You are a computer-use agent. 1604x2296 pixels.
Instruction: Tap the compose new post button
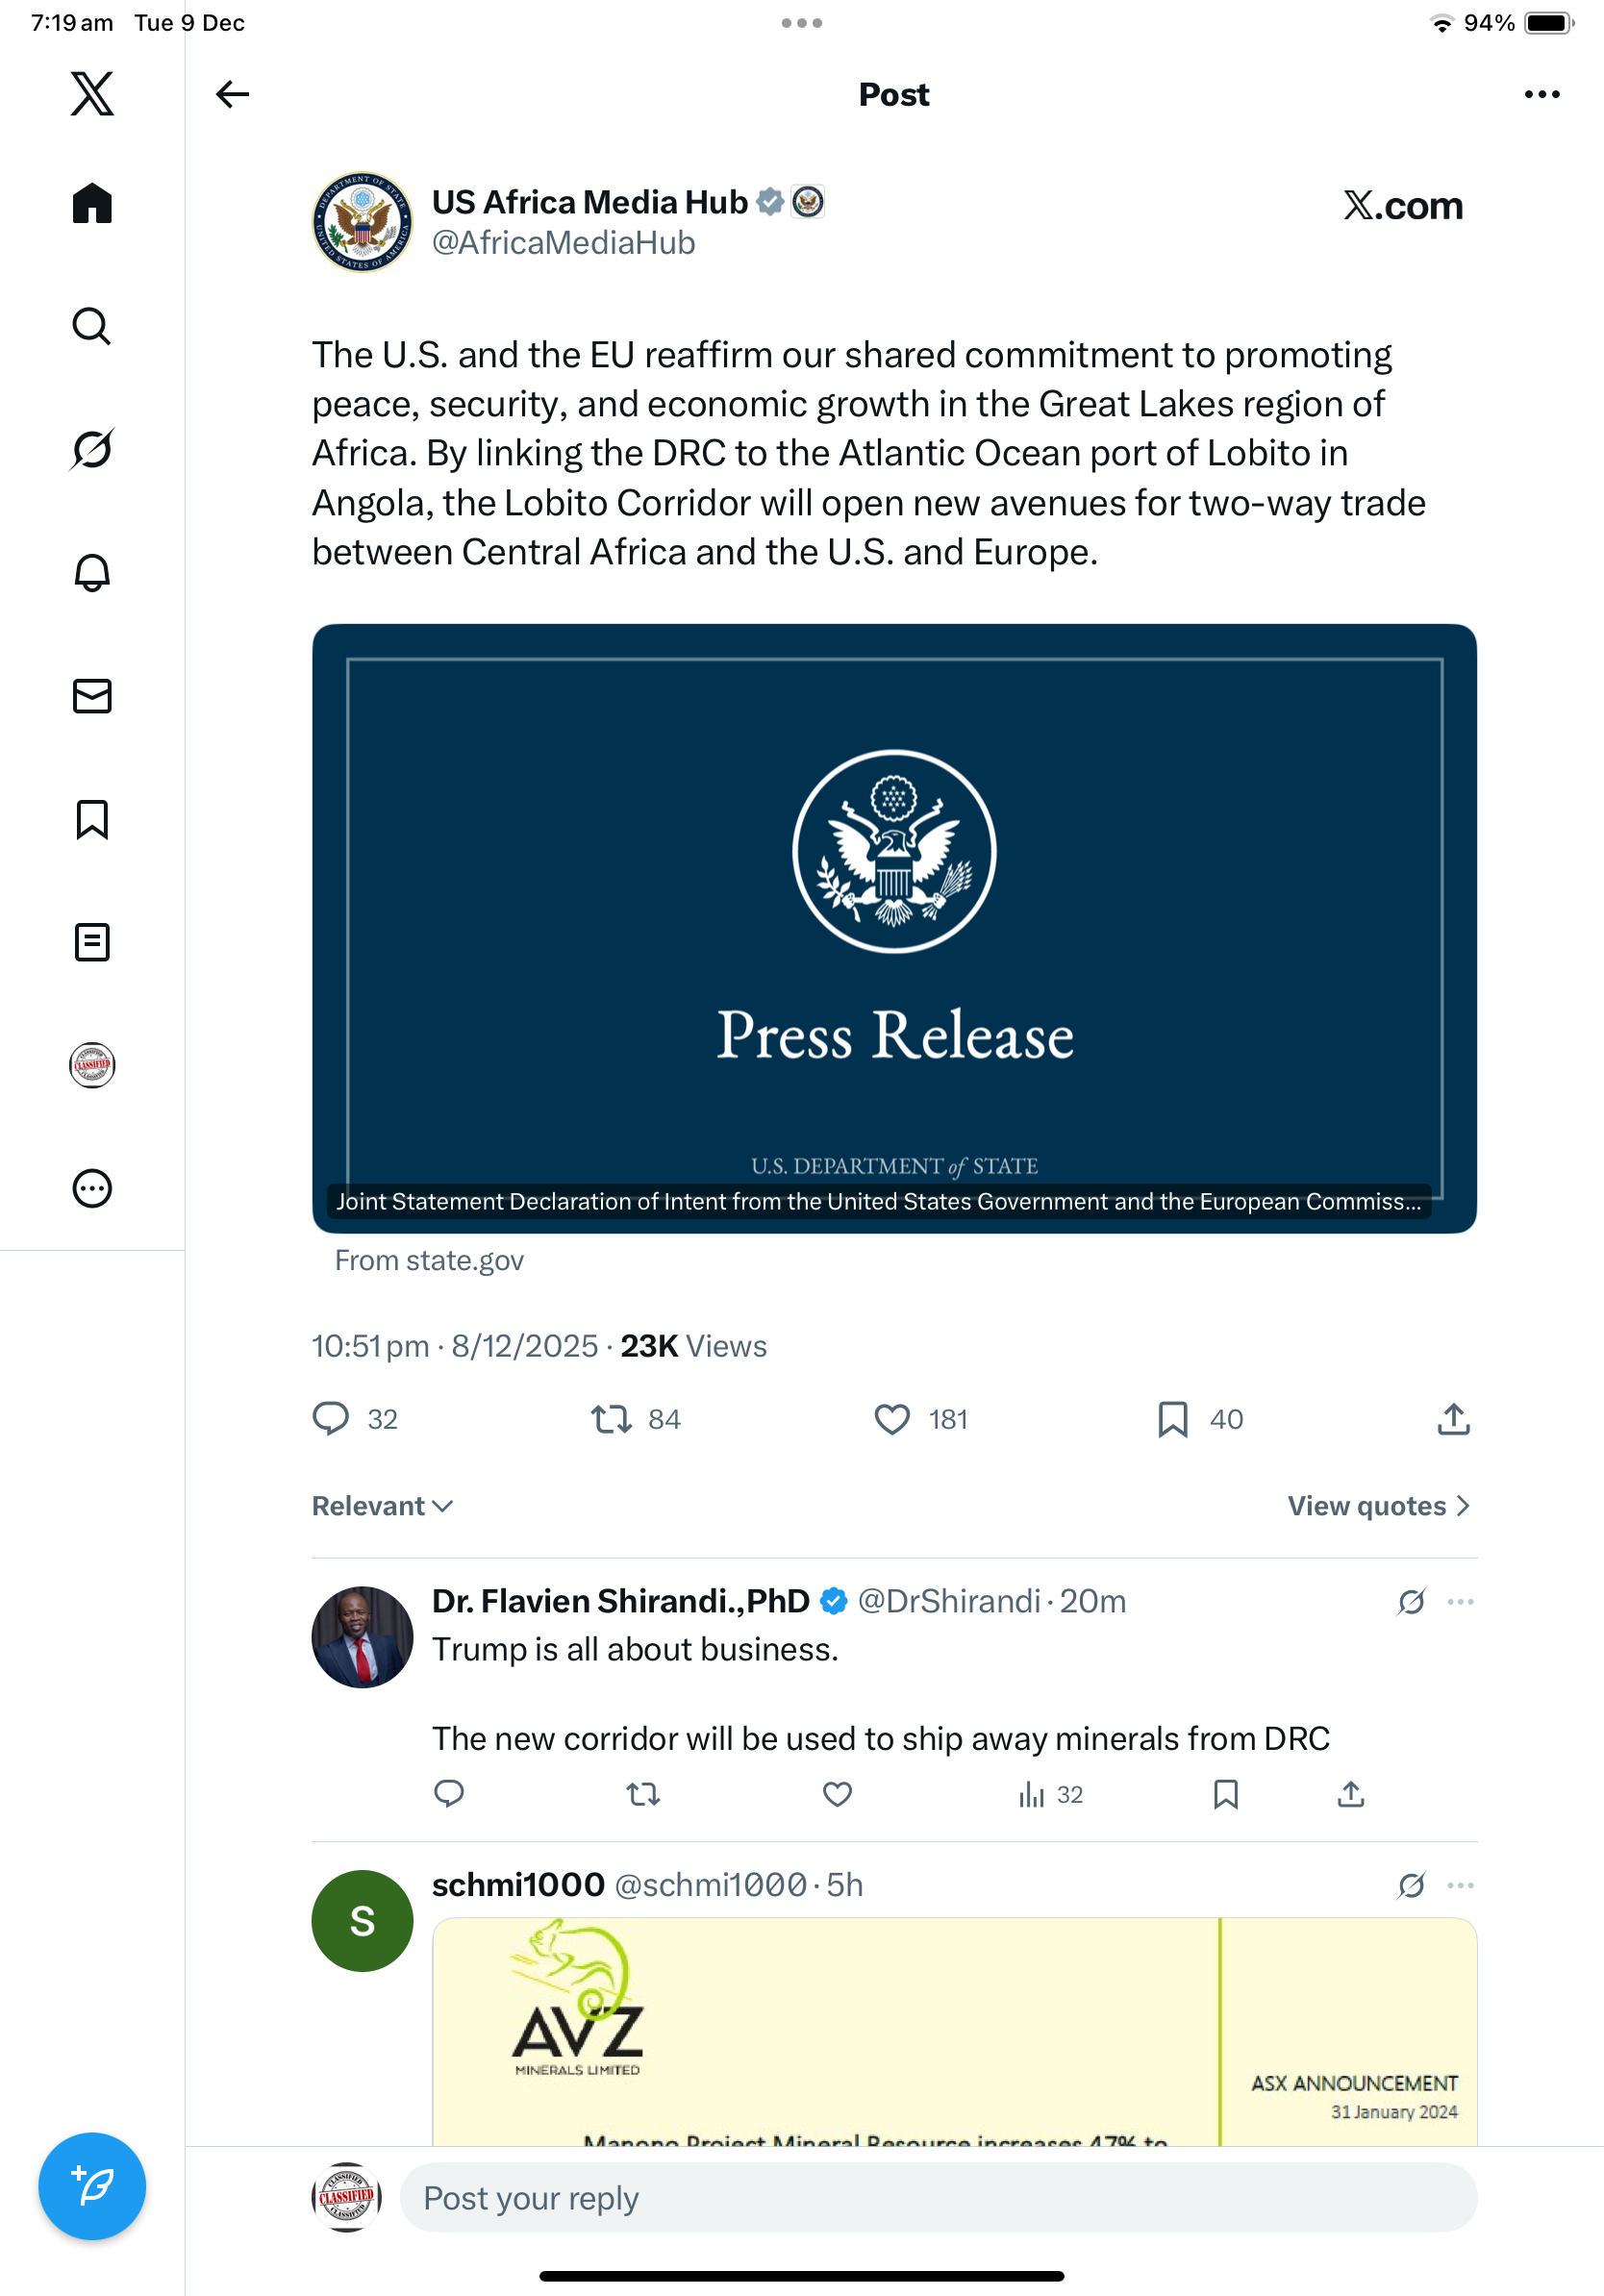(x=92, y=2185)
